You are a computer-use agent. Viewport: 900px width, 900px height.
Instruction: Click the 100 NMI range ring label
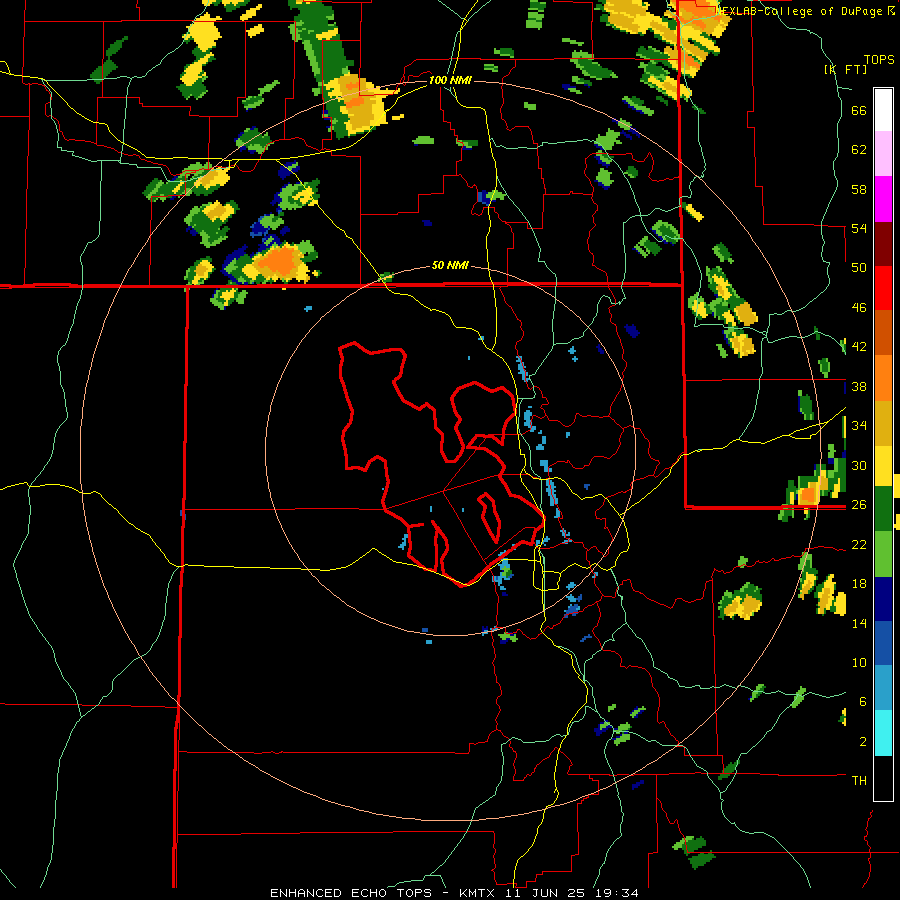click(450, 80)
